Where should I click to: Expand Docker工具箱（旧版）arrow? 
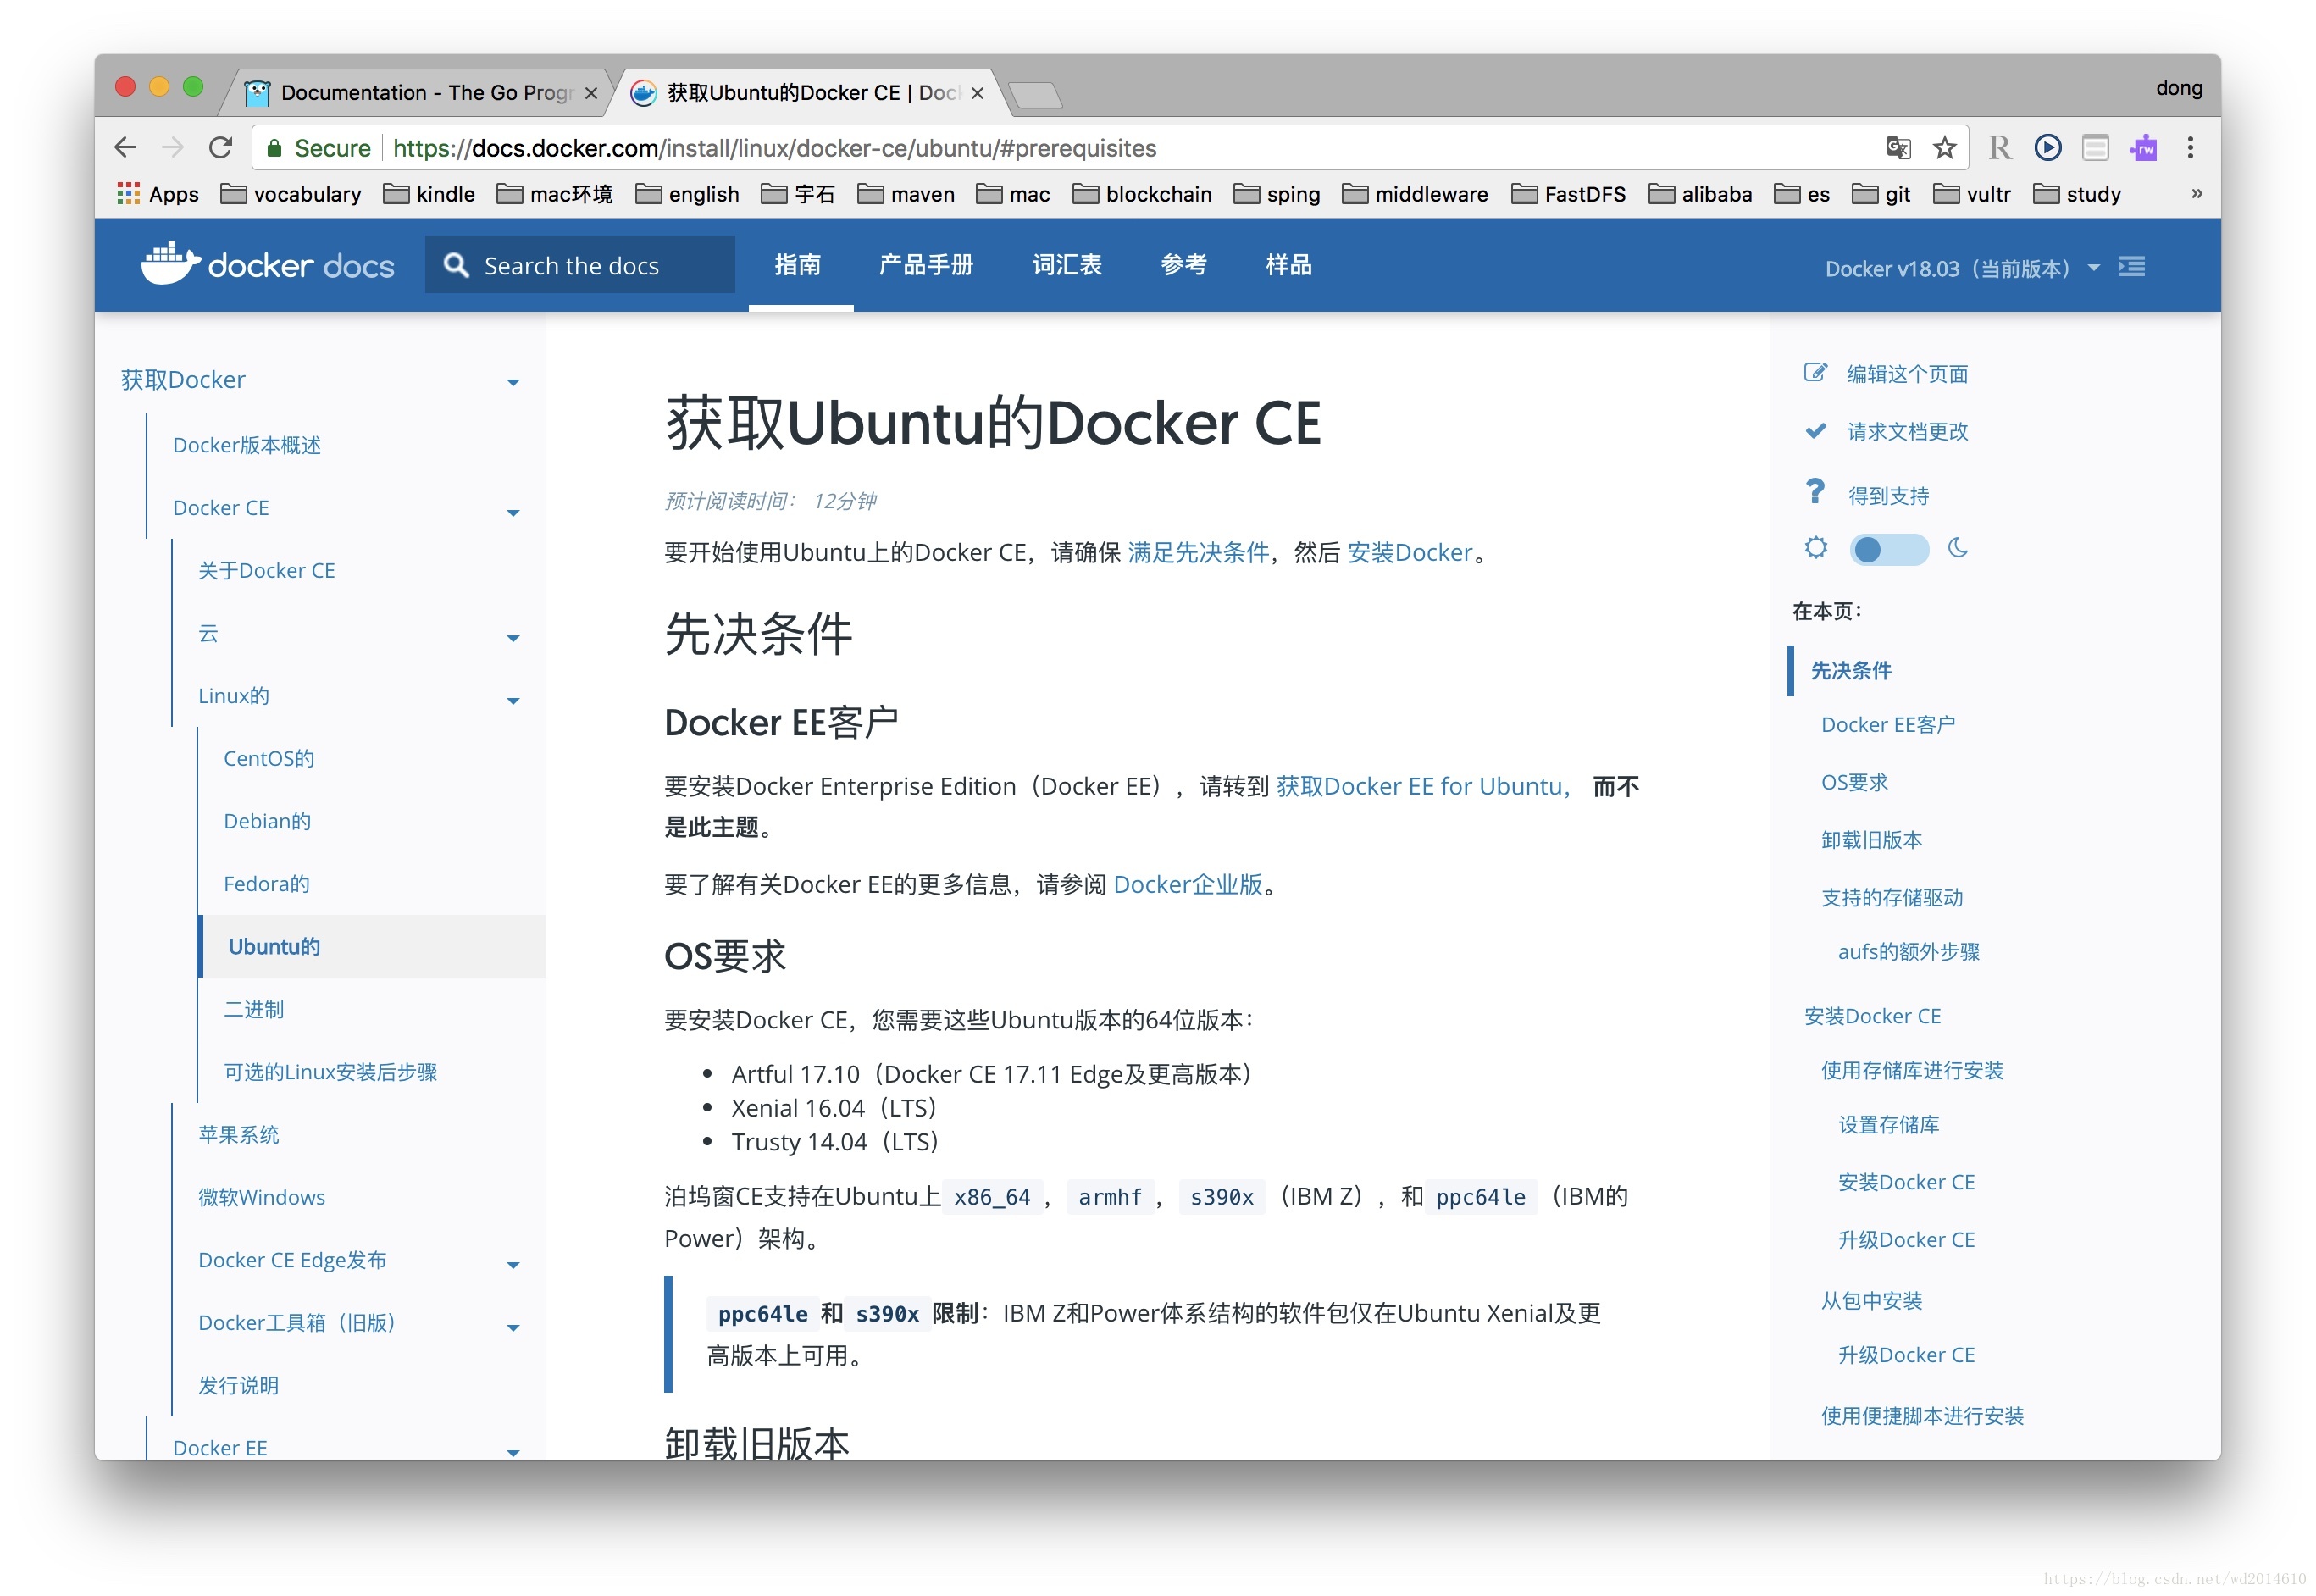pos(513,1328)
